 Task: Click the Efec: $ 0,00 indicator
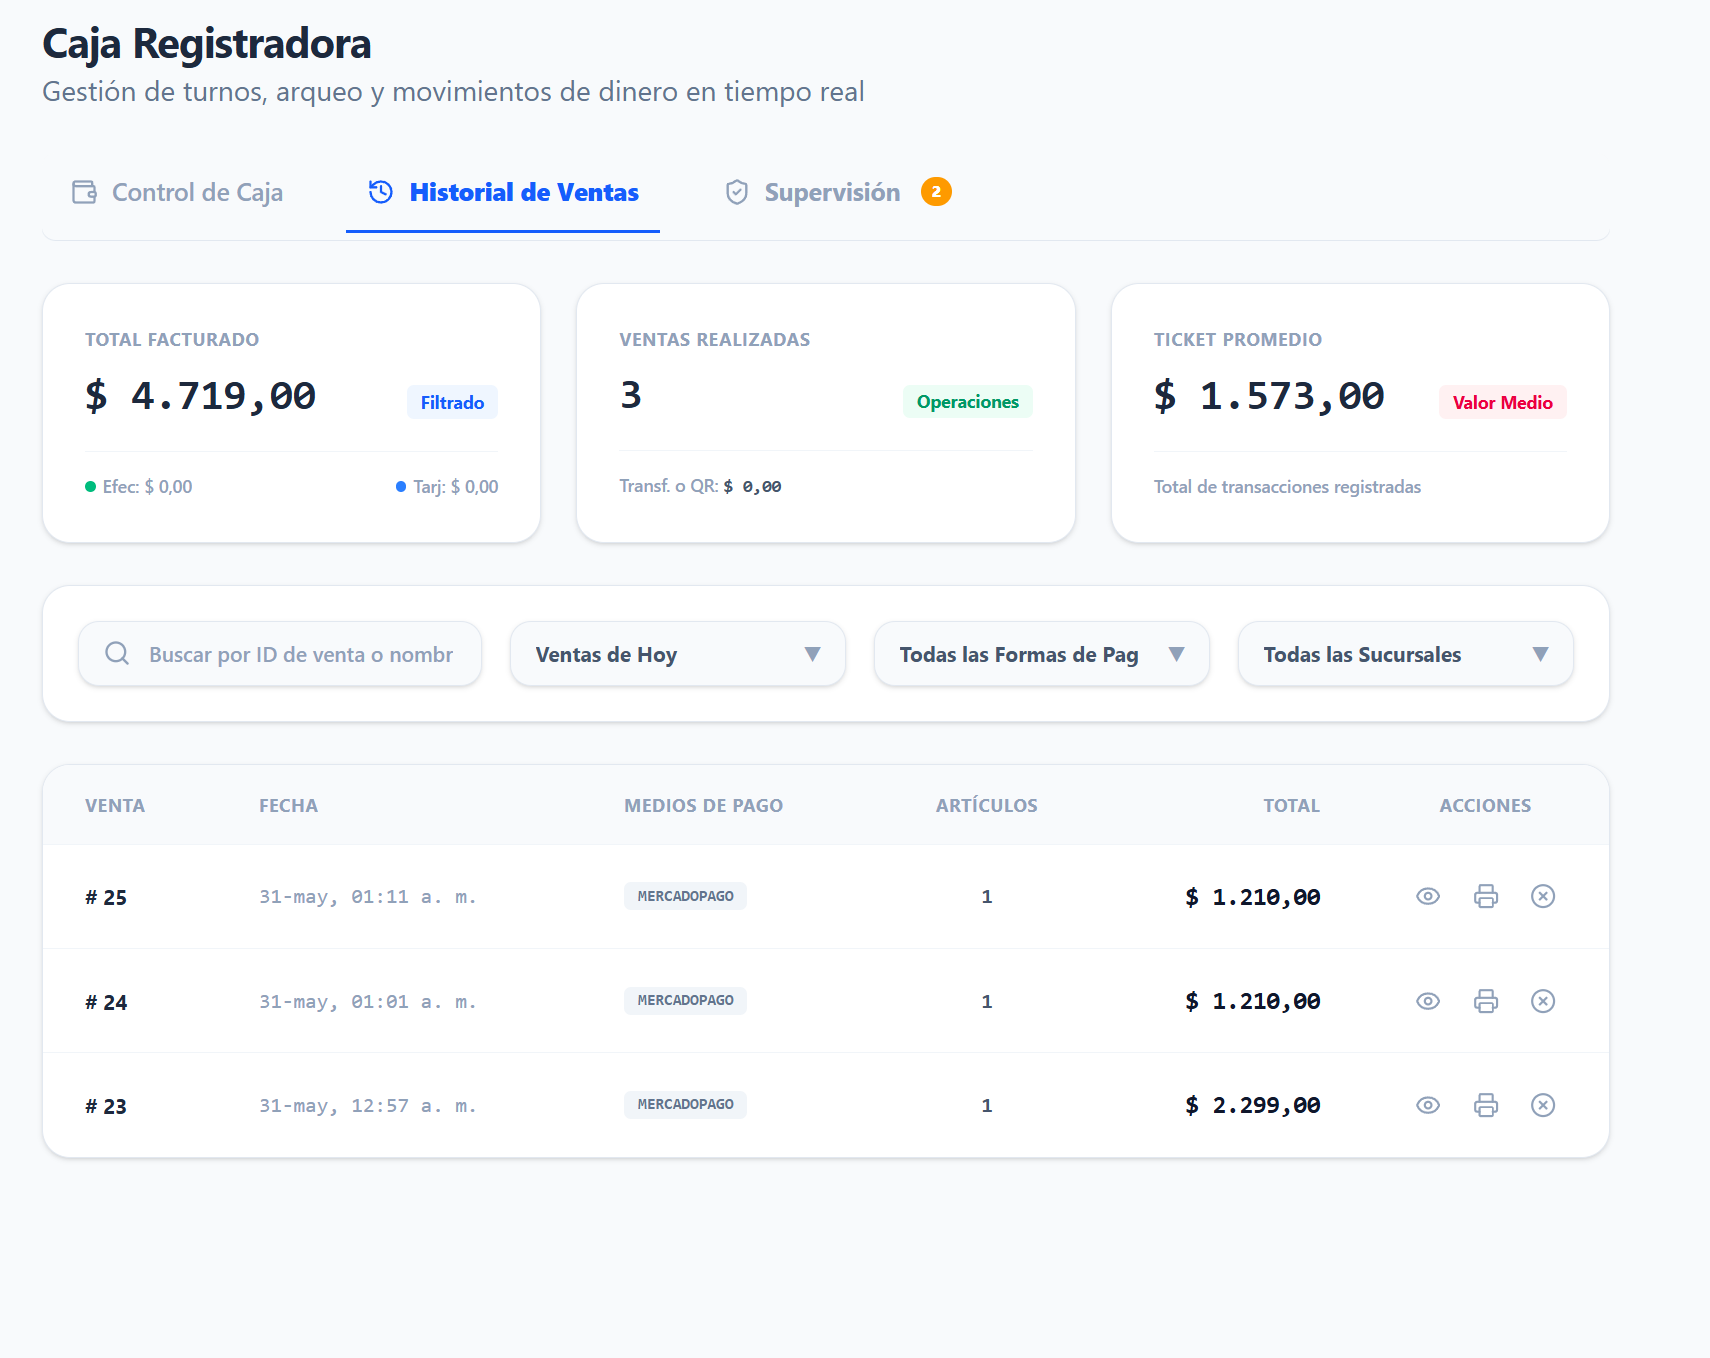coord(139,487)
